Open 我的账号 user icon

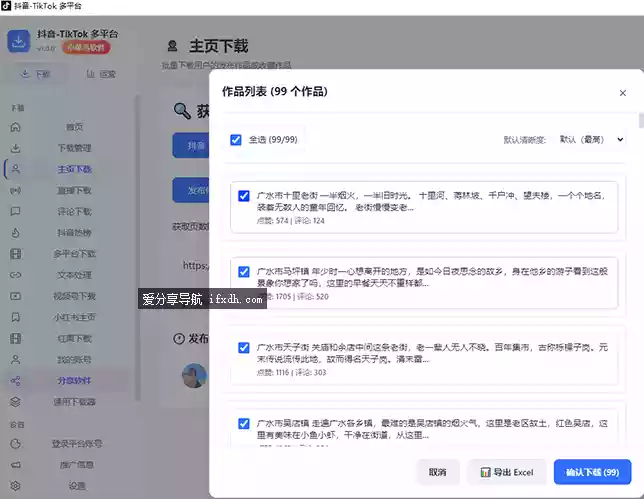(x=16, y=360)
